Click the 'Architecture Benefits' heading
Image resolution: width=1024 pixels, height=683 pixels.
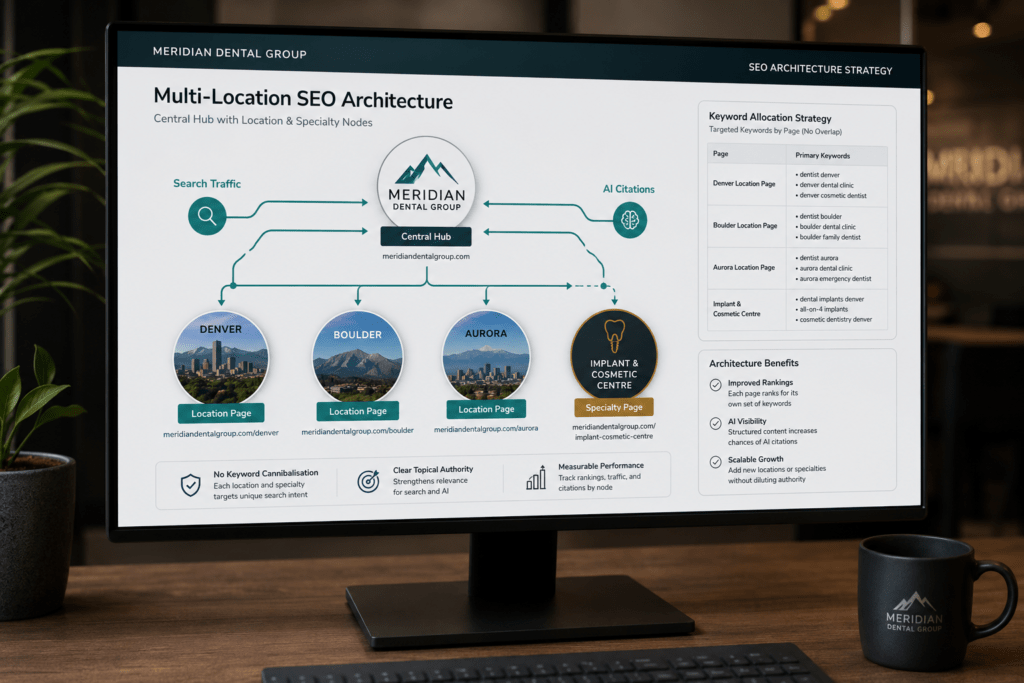754,363
